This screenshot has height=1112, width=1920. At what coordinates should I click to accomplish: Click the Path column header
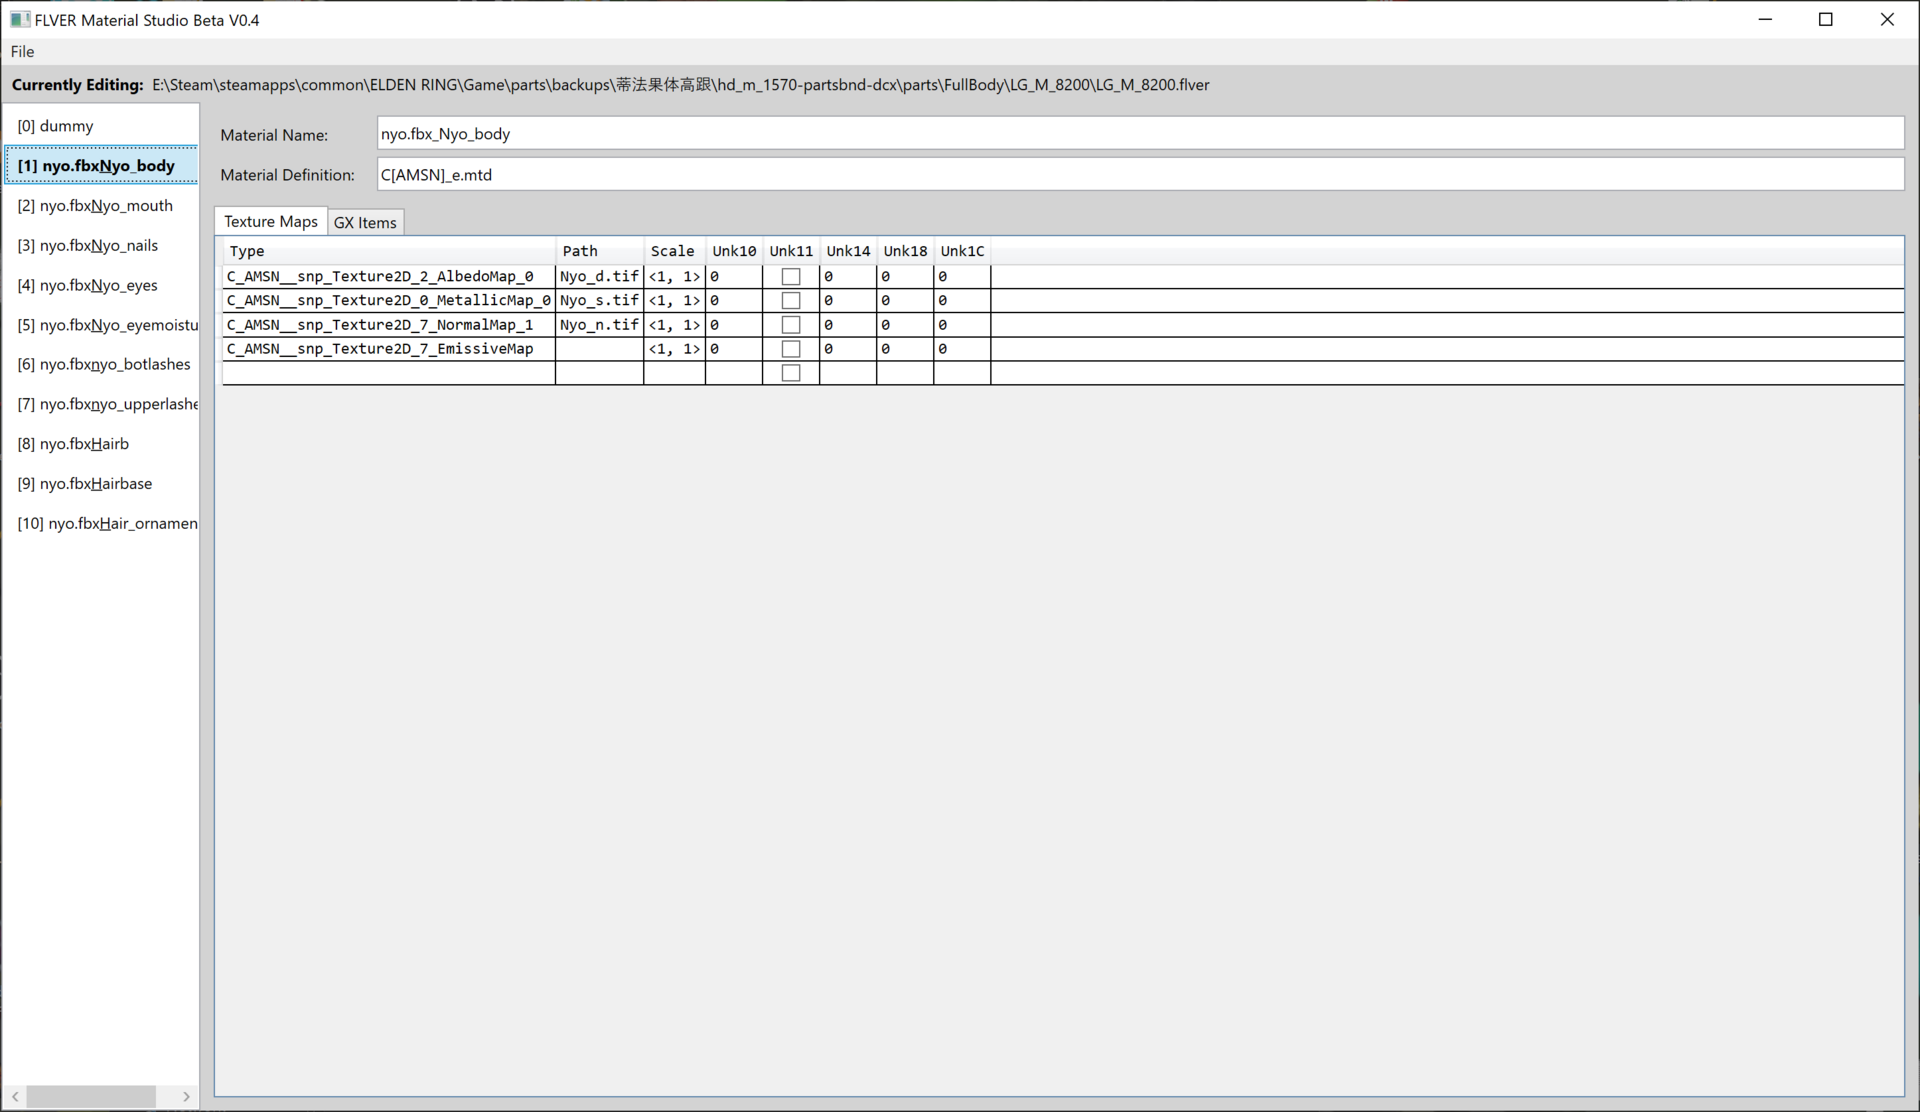(599, 251)
